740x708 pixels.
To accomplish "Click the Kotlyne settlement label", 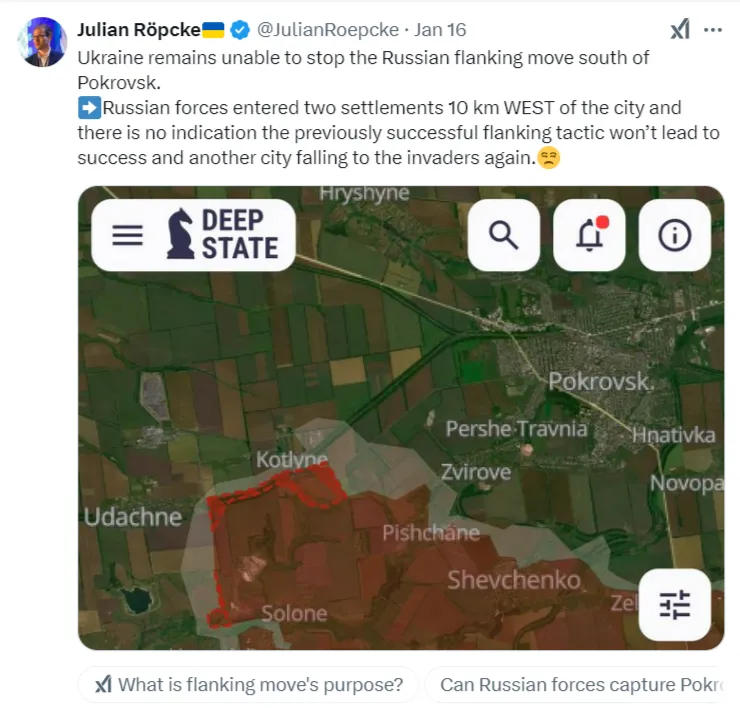I will (292, 459).
